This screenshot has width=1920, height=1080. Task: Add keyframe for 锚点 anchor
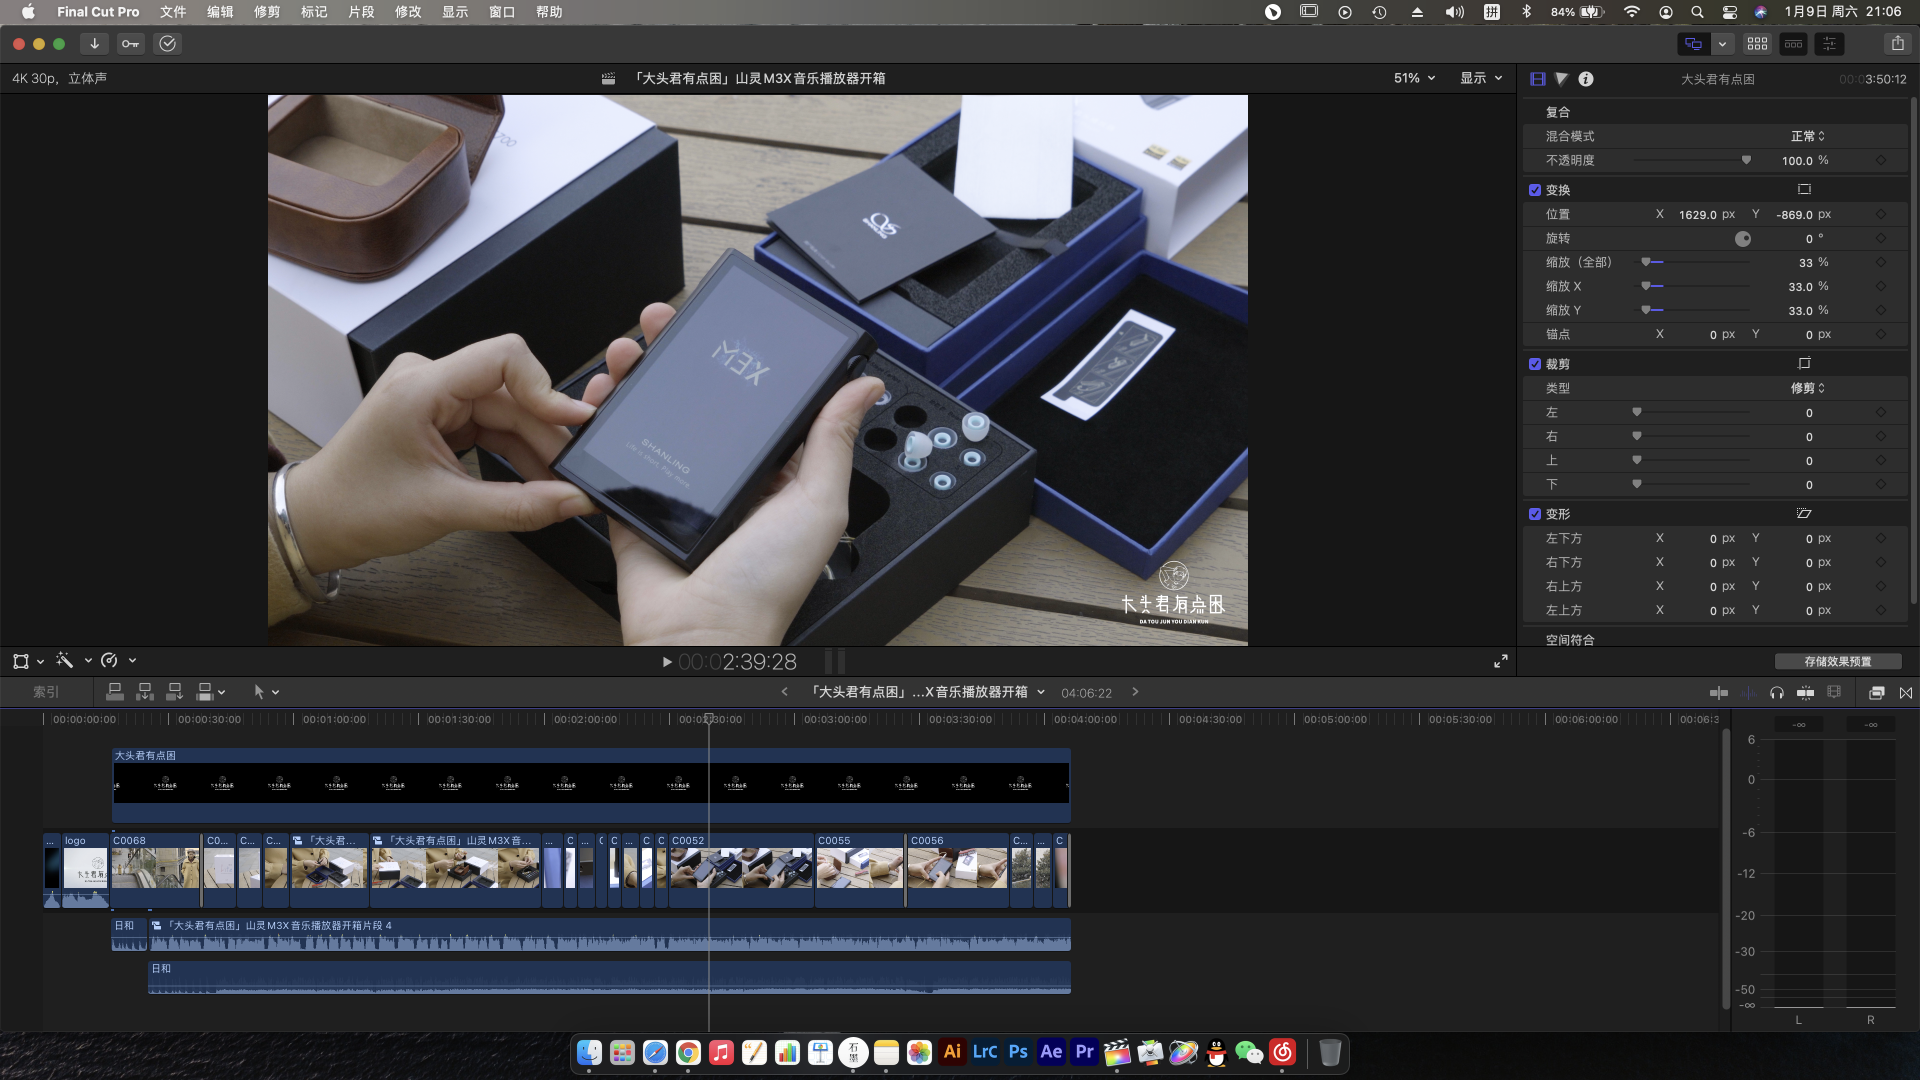[1881, 334]
